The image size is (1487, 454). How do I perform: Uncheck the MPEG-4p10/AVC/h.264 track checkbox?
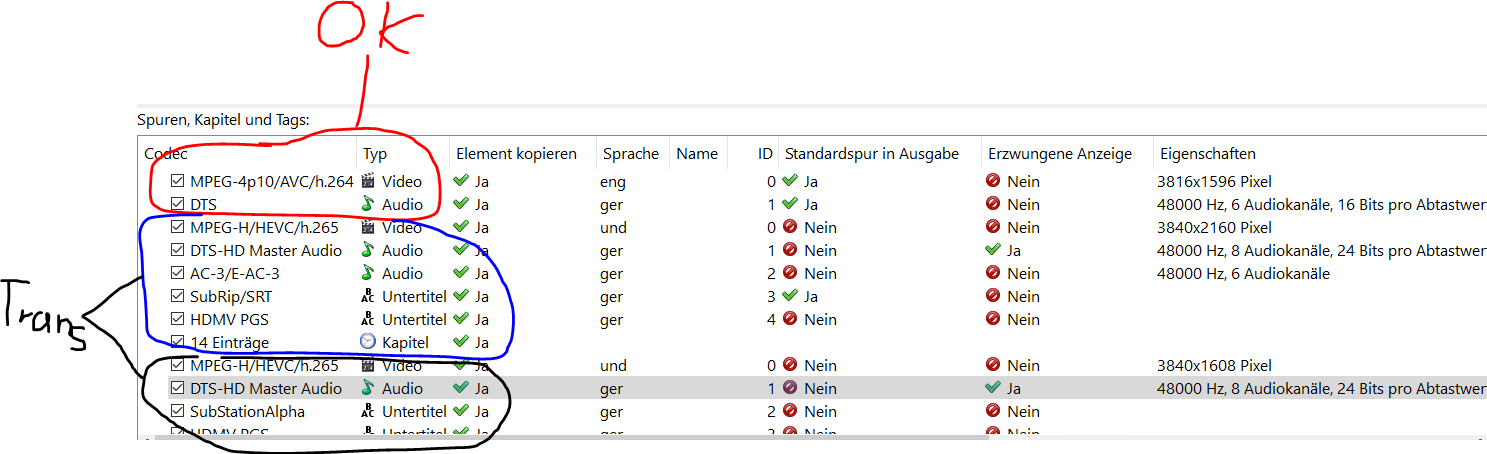tap(178, 181)
